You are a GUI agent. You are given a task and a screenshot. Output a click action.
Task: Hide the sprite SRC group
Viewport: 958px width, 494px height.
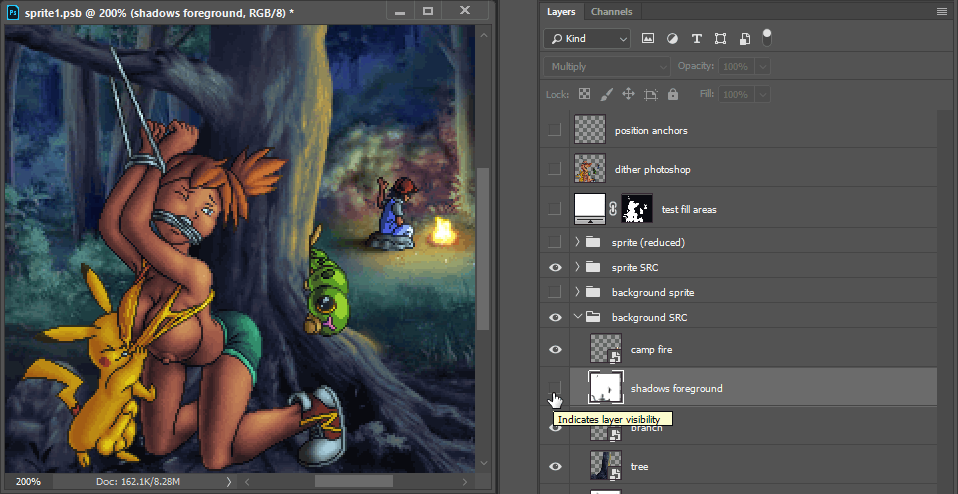[x=555, y=267]
